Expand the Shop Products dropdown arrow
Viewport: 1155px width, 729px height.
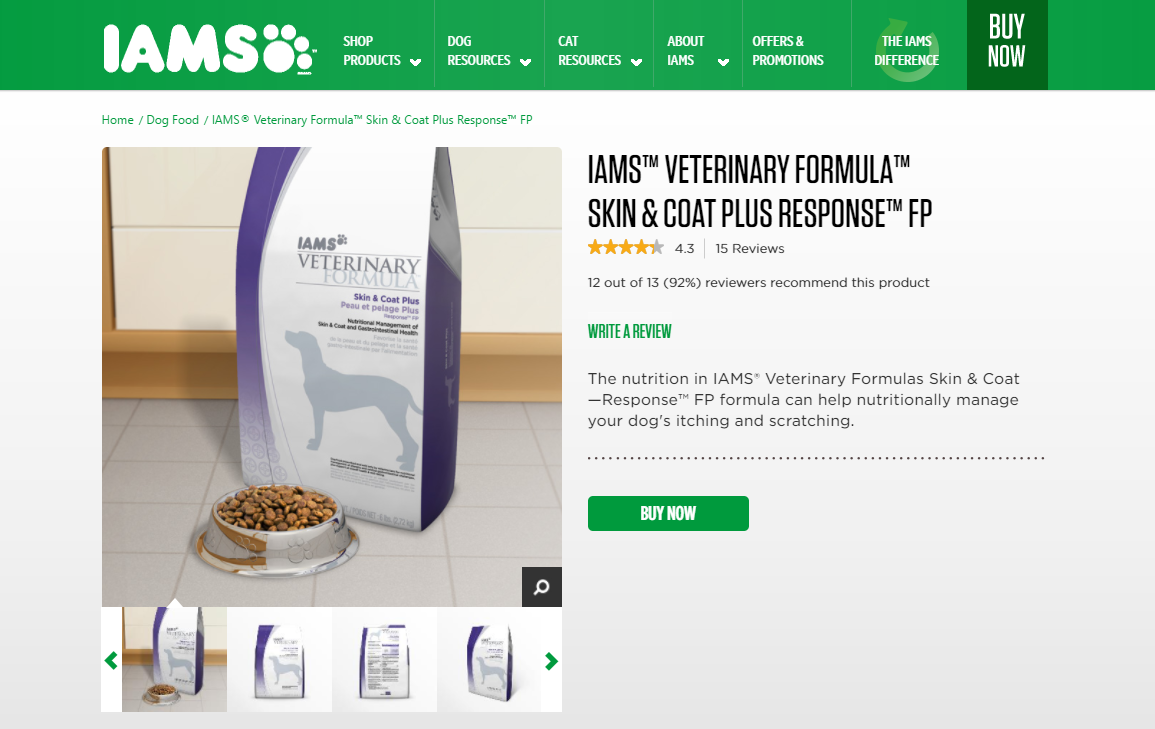click(x=415, y=62)
